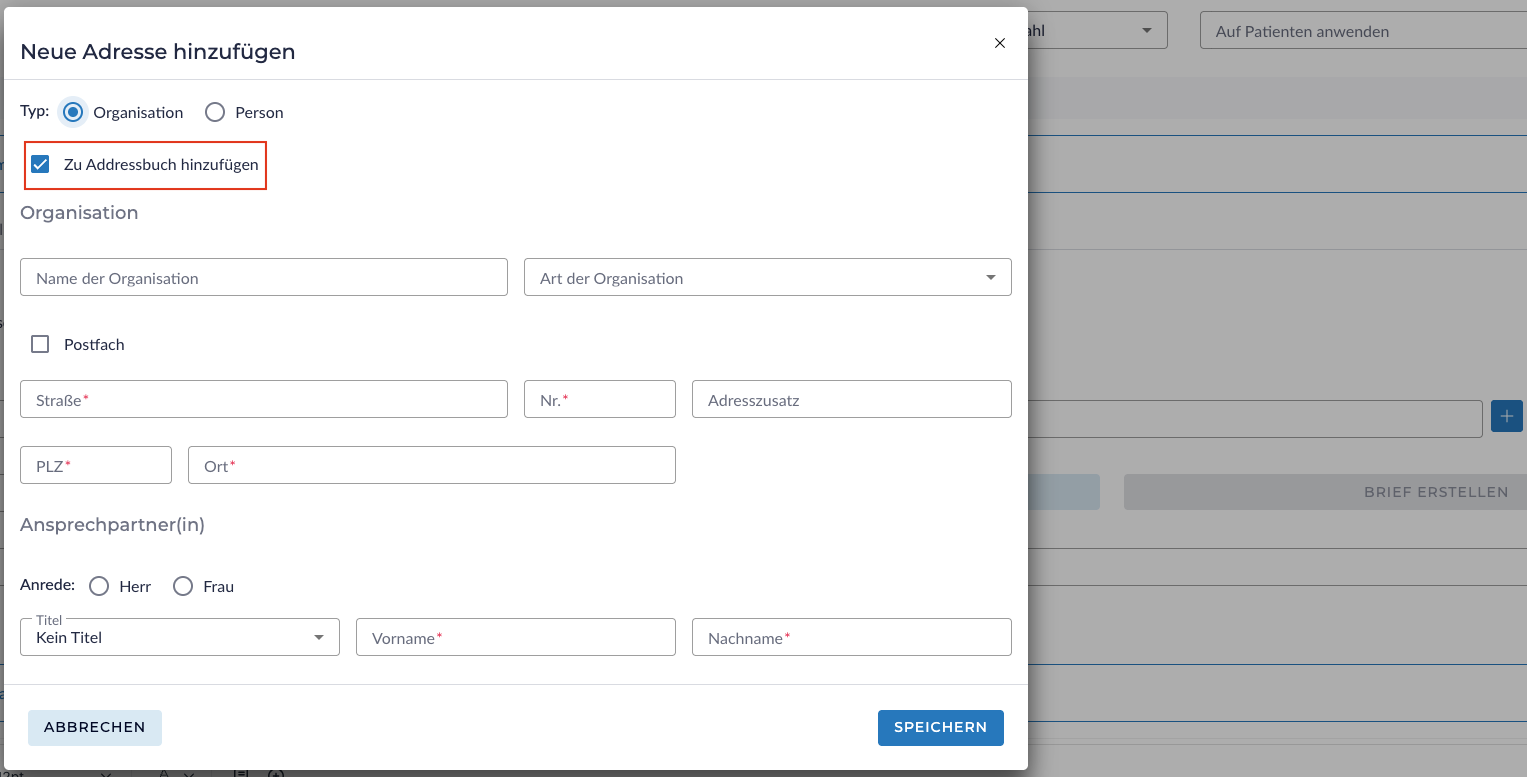Enable the Postfach checkbox
1527x777 pixels.
pyautogui.click(x=40, y=344)
